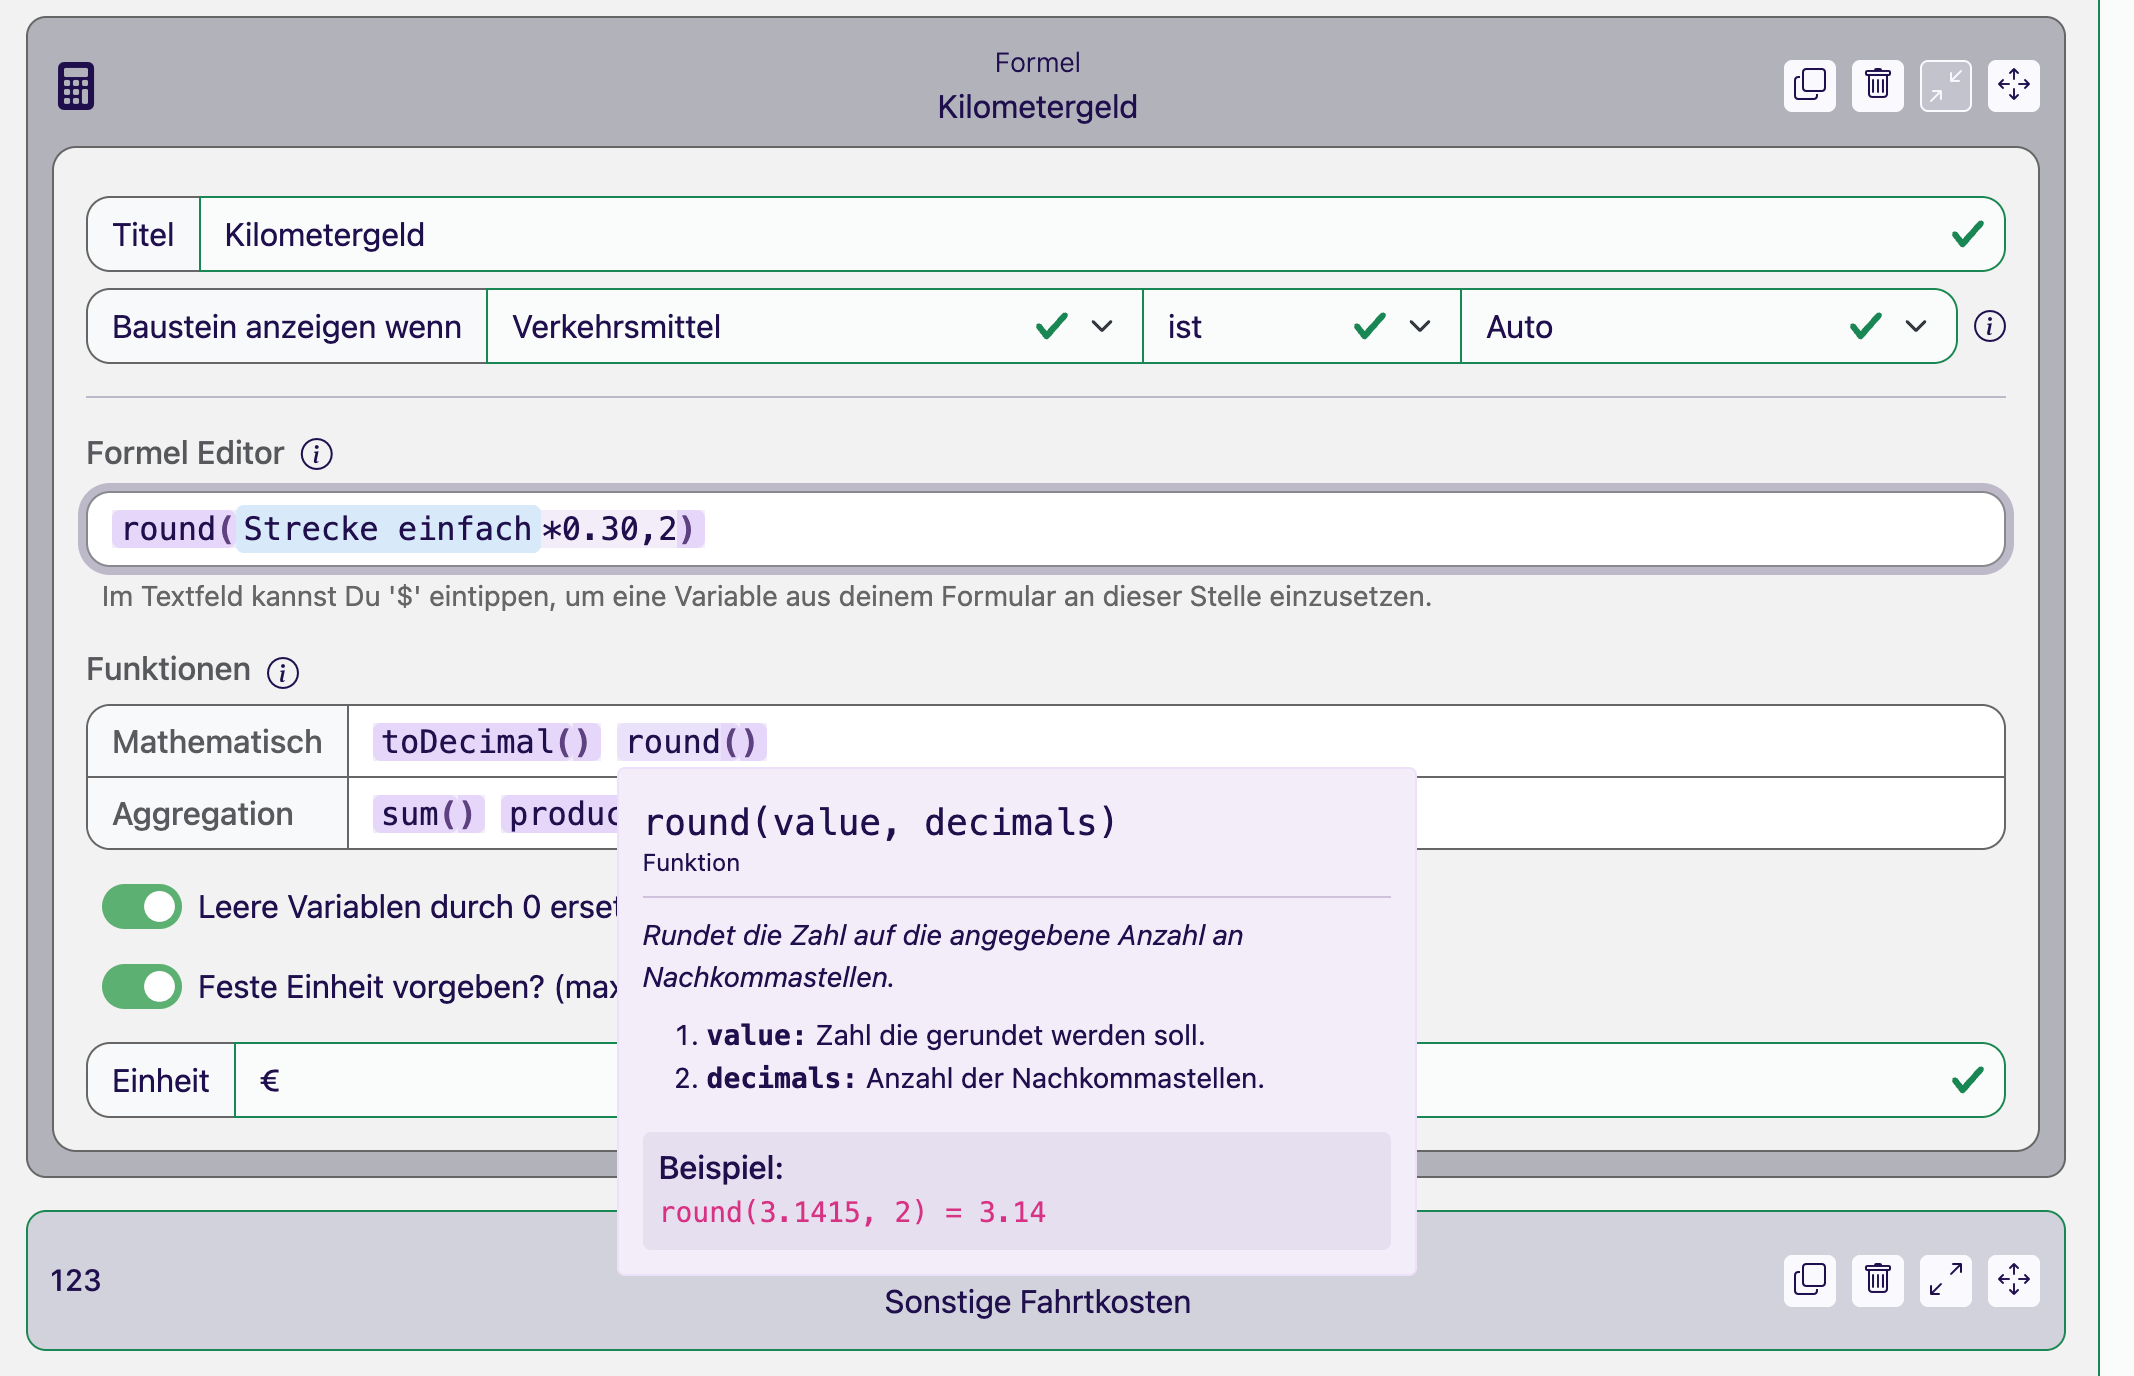Click inside the formula editor text field

pos(1300,529)
